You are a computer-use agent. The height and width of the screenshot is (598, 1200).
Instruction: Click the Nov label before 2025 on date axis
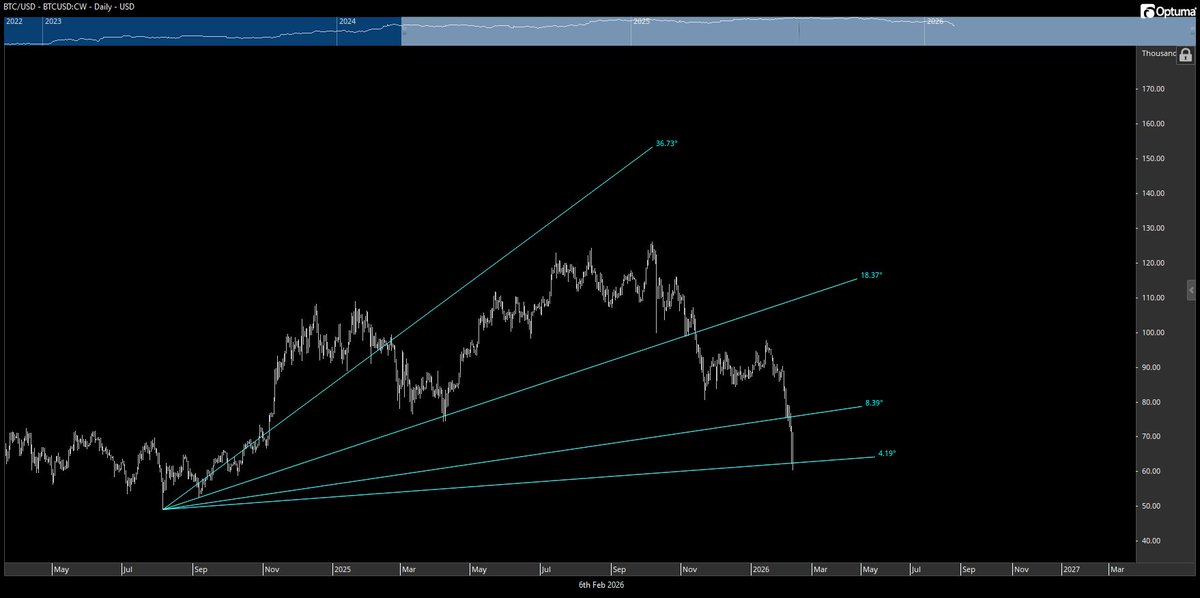[x=271, y=569]
